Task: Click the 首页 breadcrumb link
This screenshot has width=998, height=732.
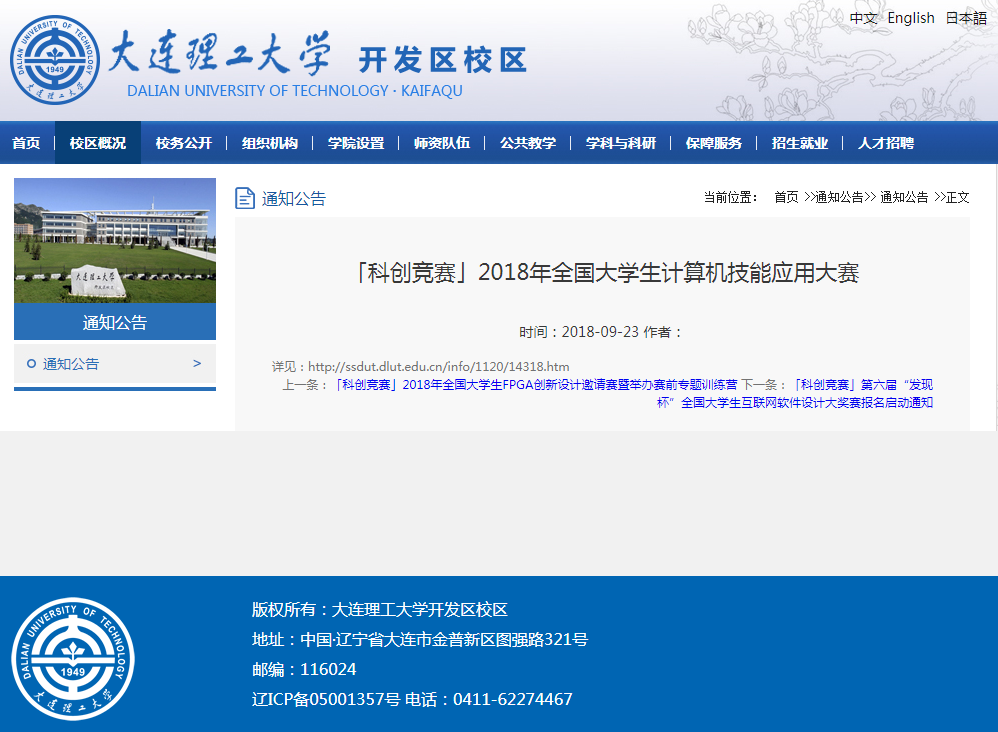Action: coord(786,197)
